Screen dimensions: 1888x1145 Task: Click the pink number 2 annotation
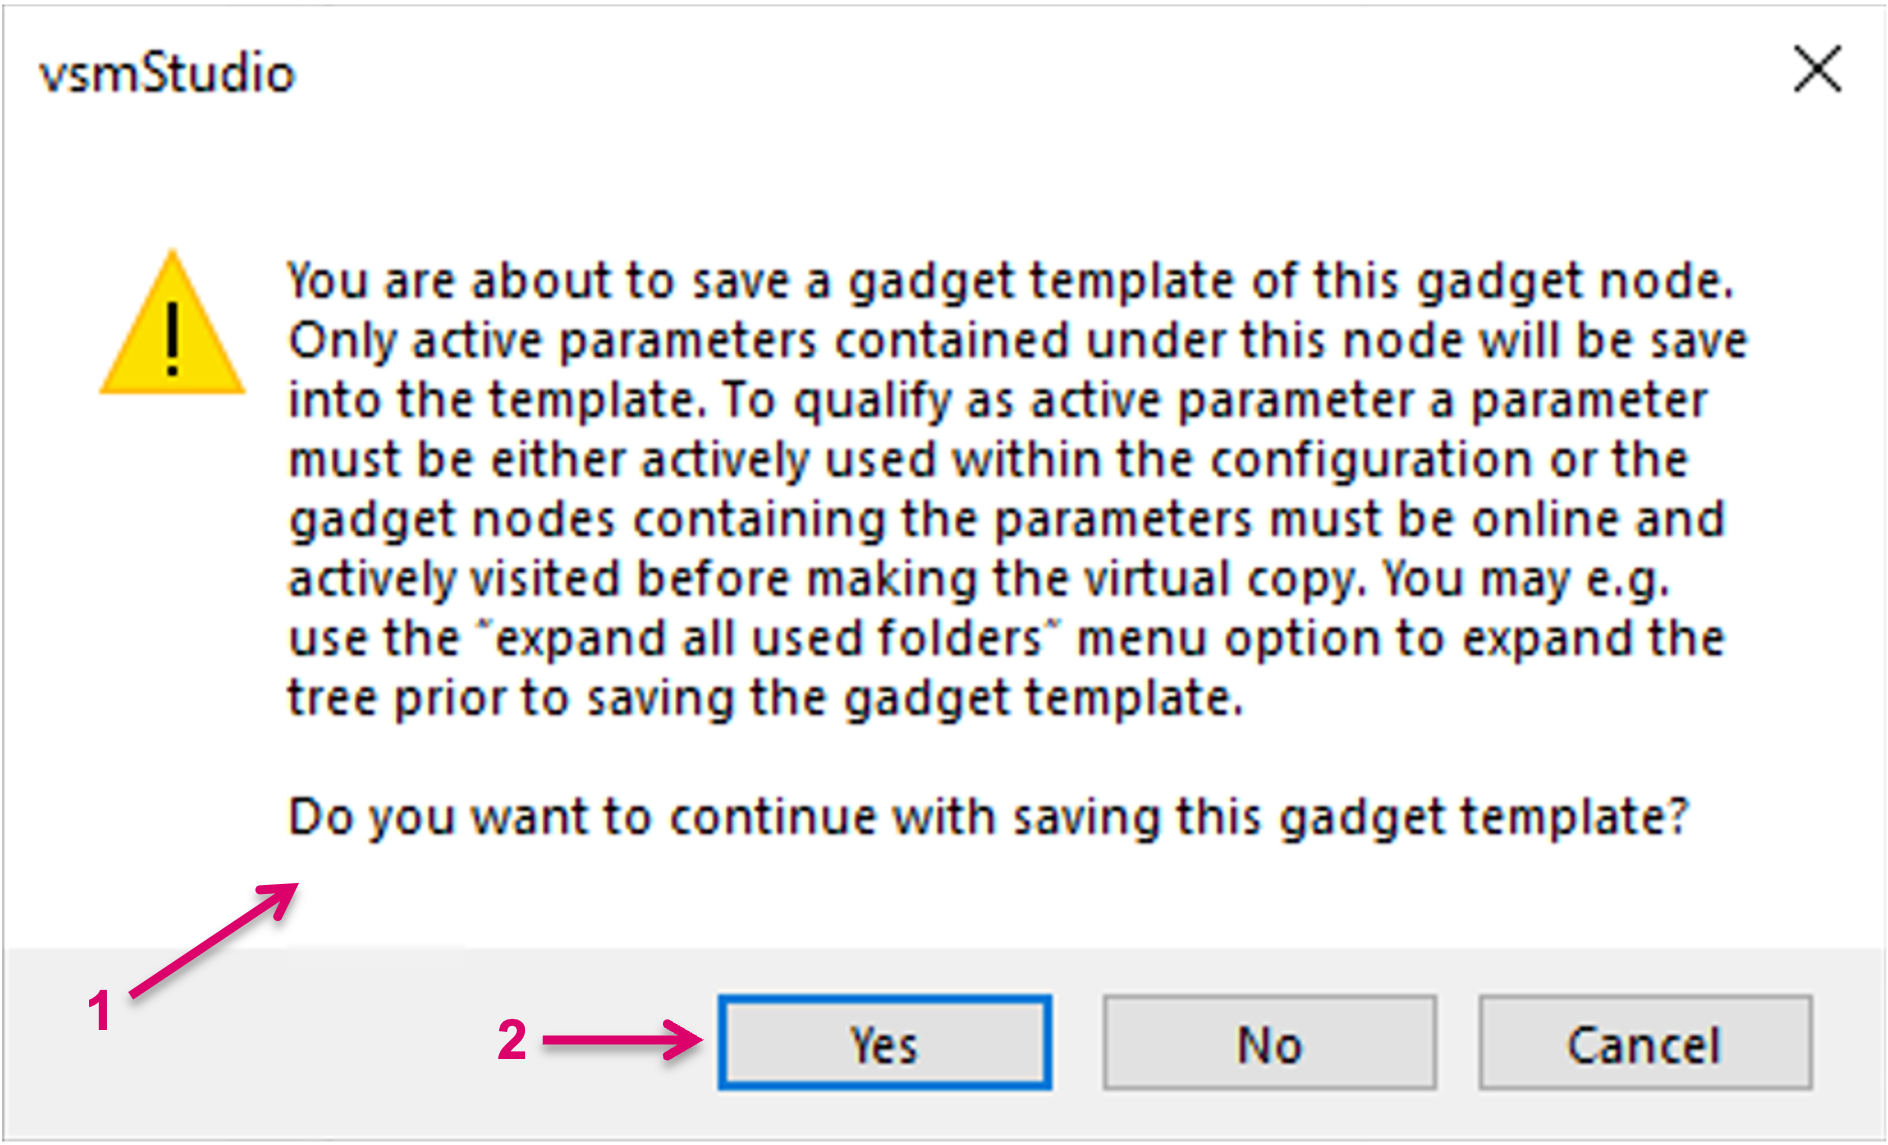click(x=512, y=1040)
